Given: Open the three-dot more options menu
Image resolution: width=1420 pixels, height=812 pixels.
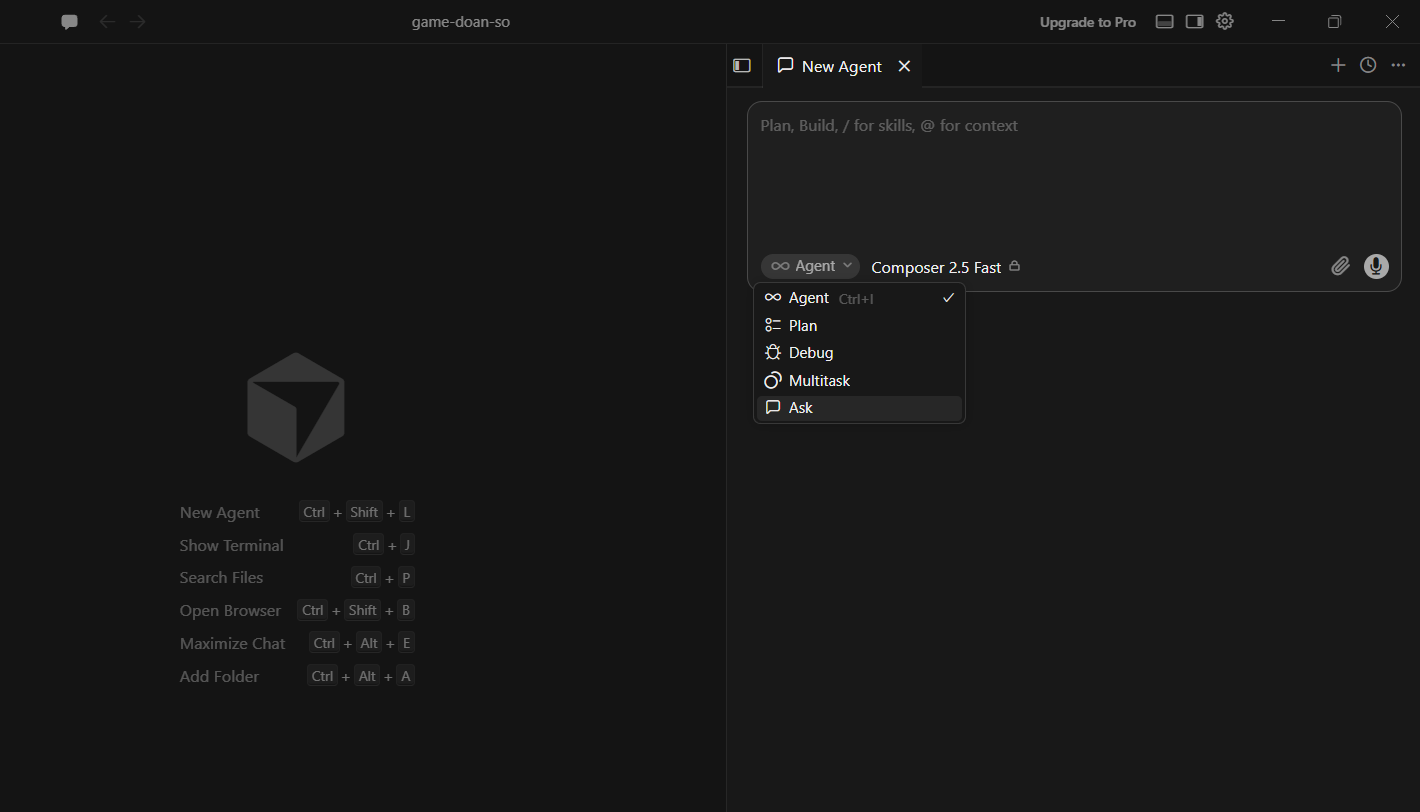Looking at the screenshot, I should 1398,65.
